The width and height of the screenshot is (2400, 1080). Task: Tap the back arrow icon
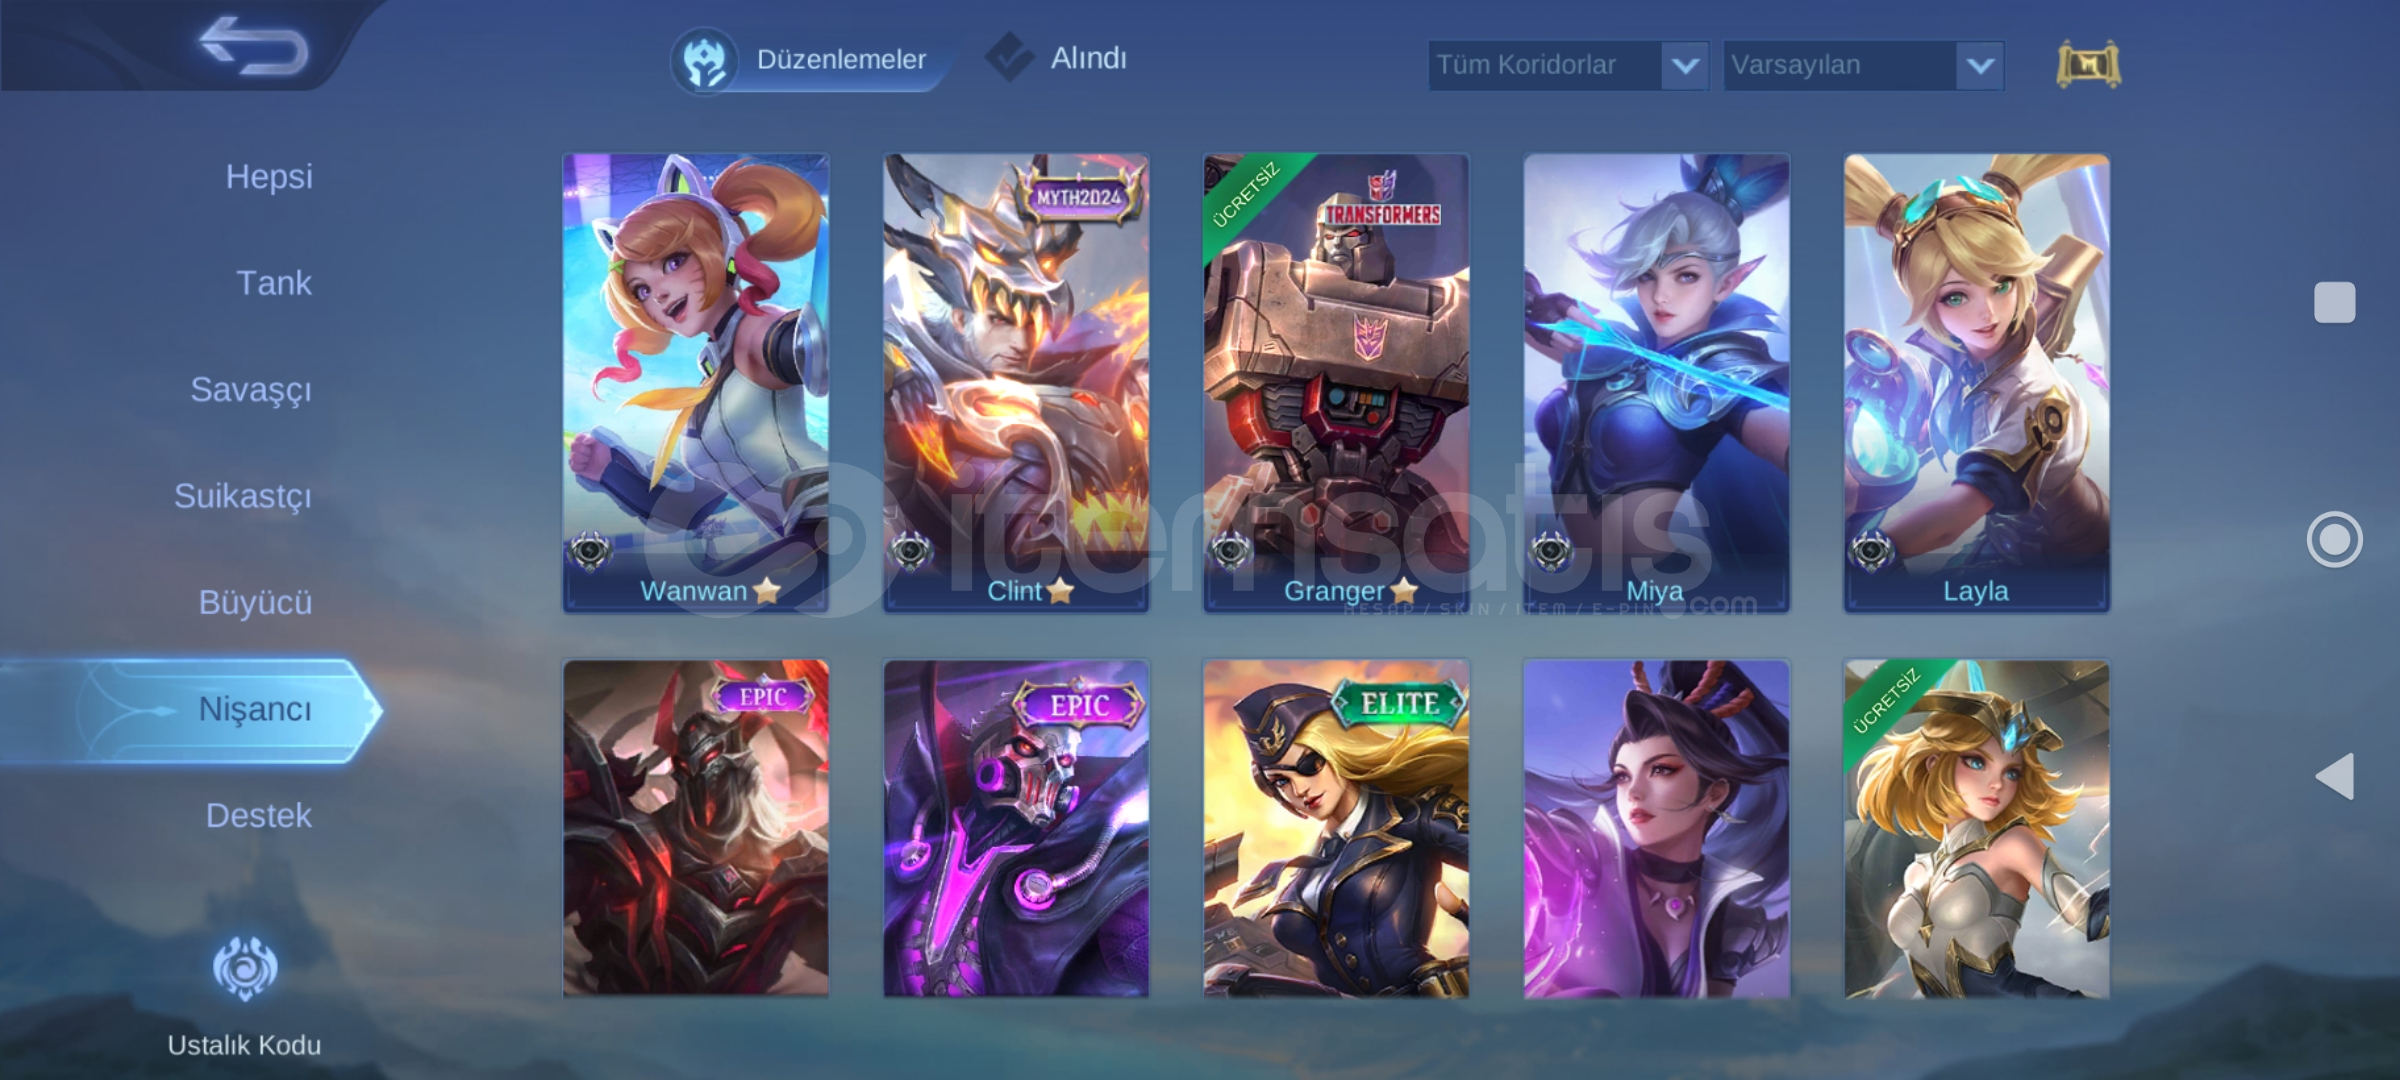[x=254, y=46]
